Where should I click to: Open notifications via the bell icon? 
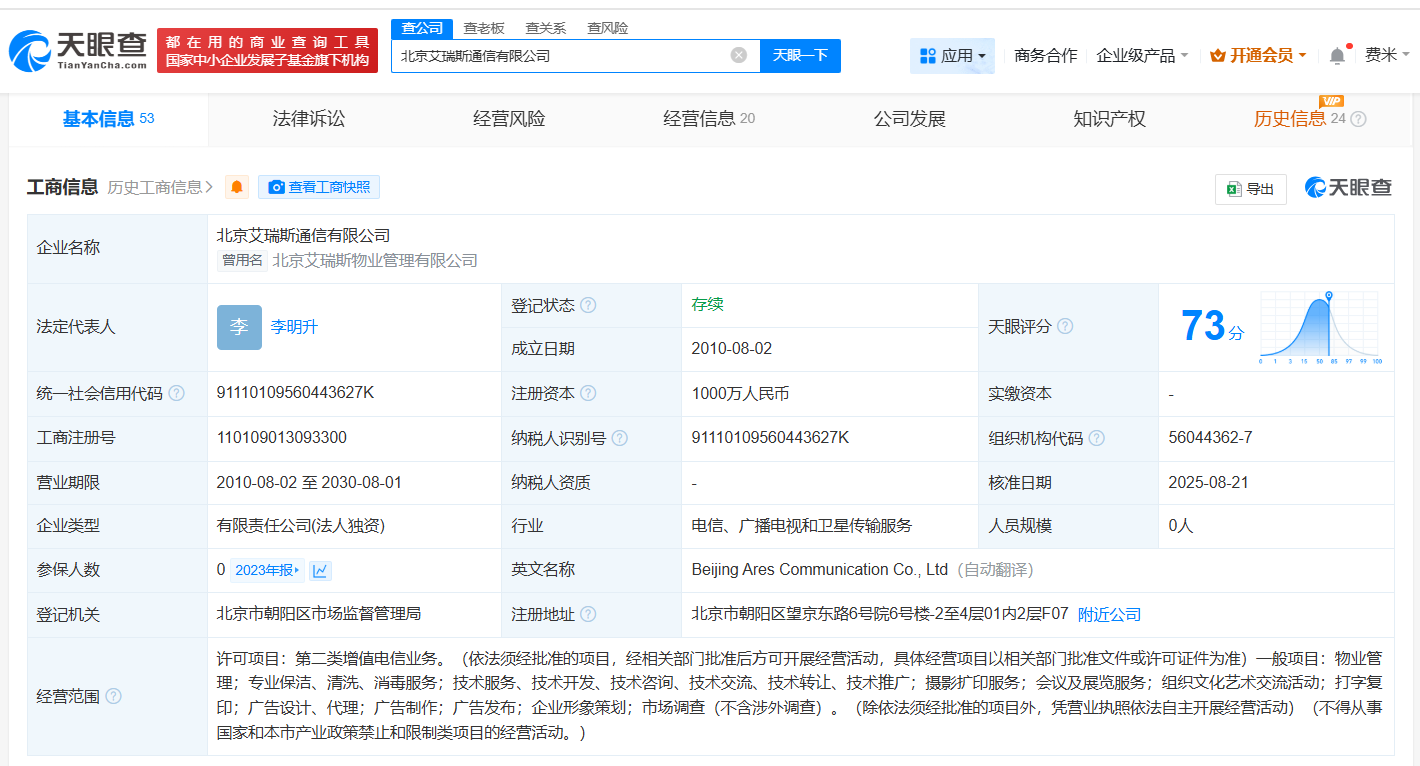(x=1336, y=55)
